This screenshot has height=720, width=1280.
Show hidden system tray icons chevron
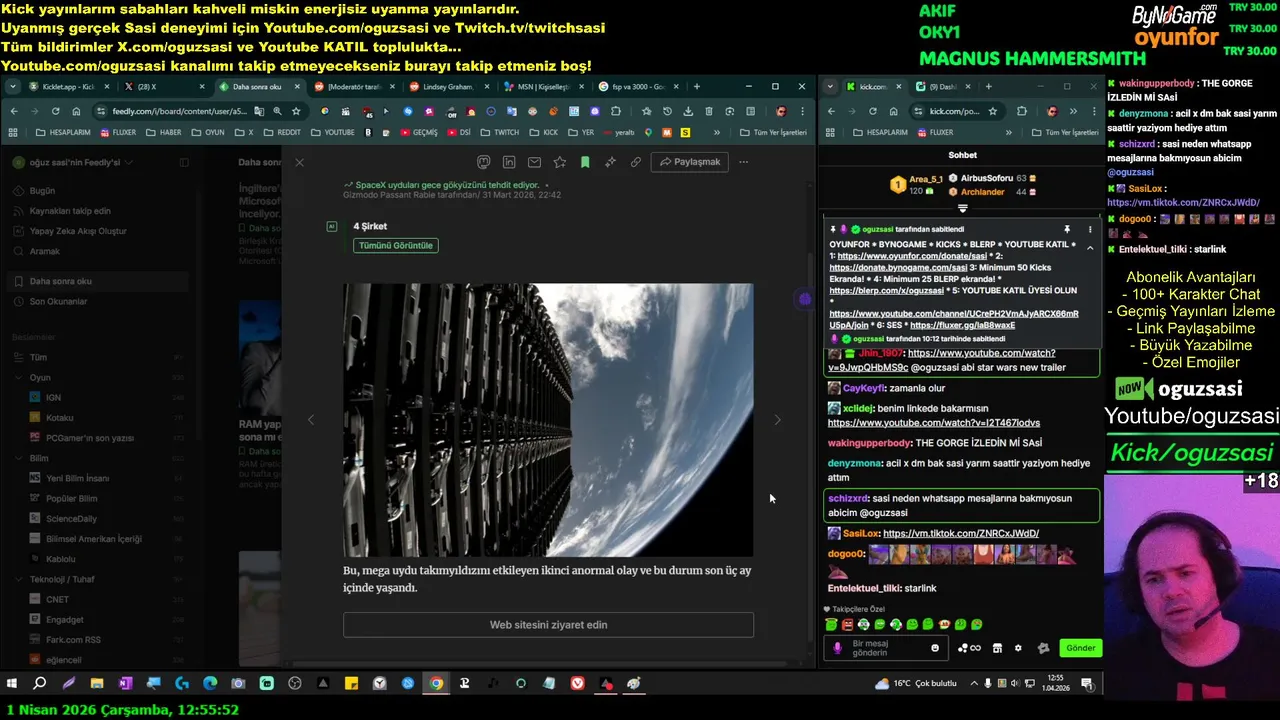[973, 684]
